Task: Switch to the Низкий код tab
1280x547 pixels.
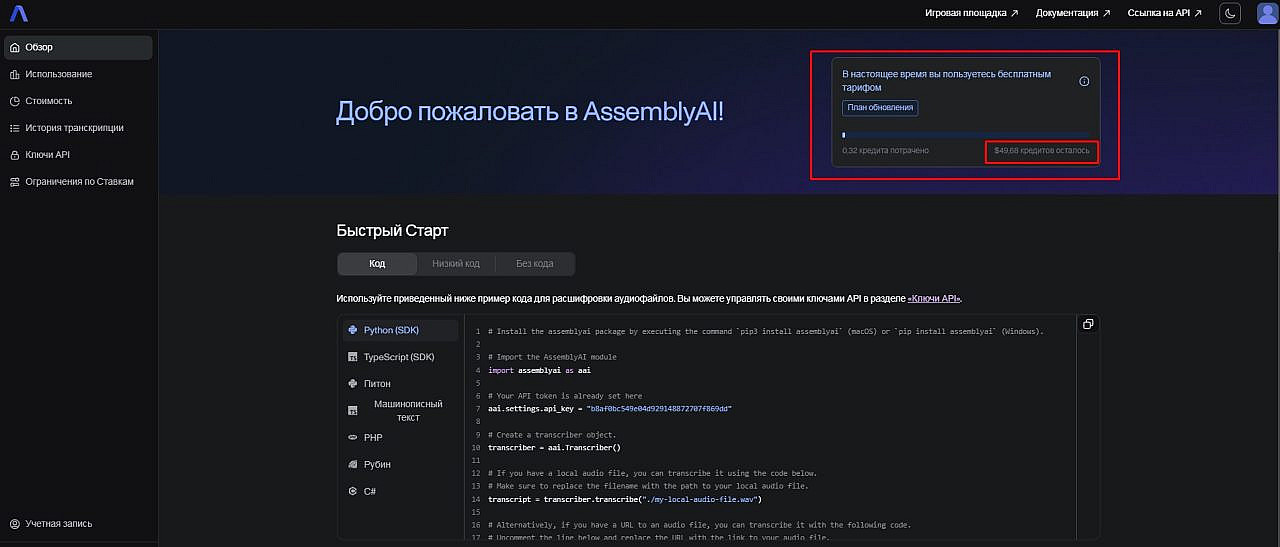Action: pyautogui.click(x=456, y=263)
